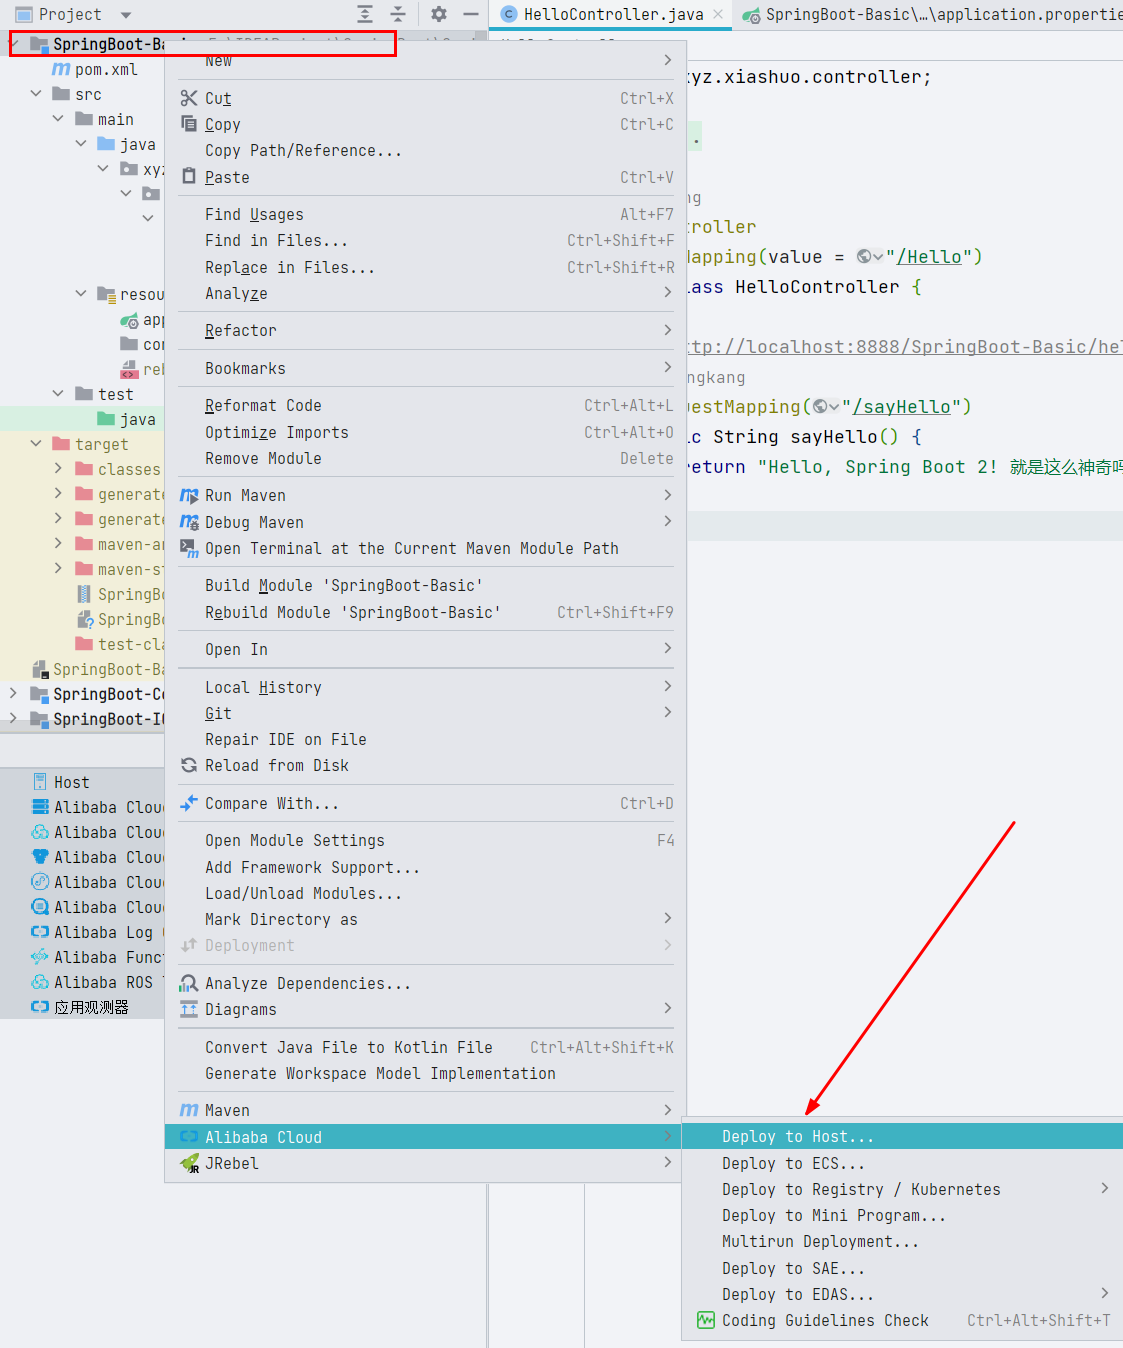
Task: Open the Project panel settings gear
Action: tap(439, 14)
